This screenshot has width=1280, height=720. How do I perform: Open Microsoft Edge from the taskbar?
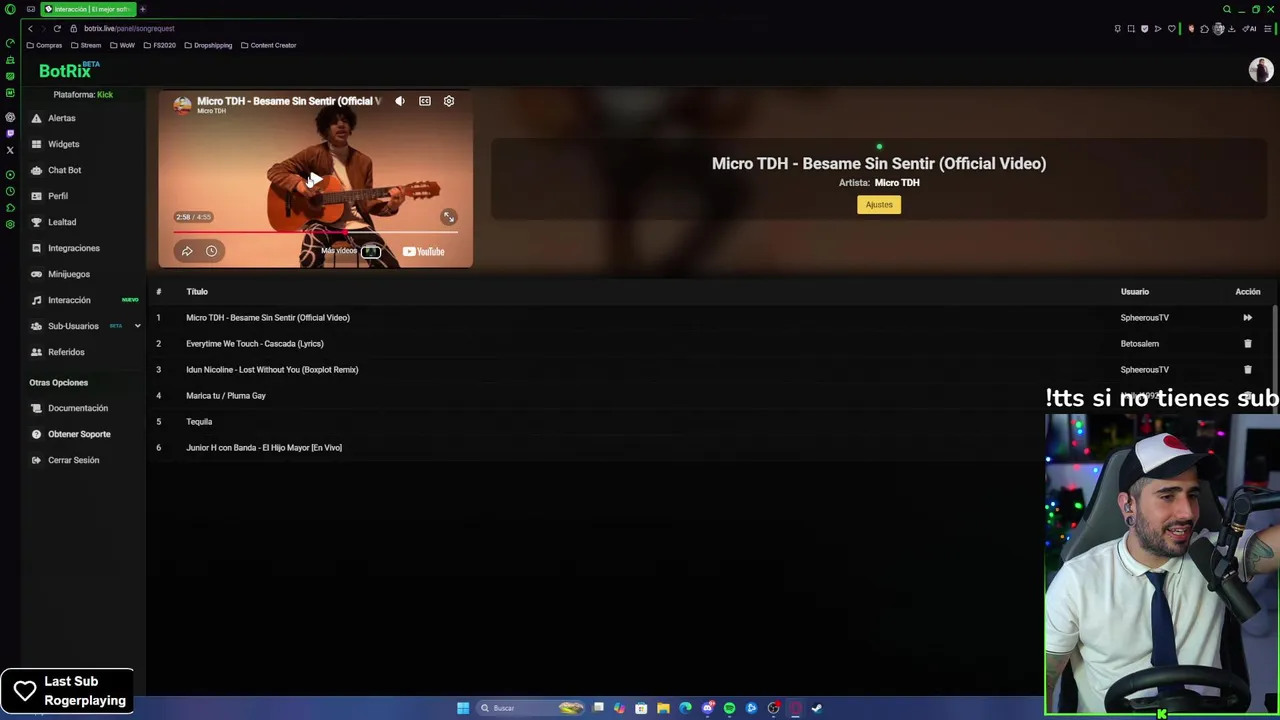coord(685,708)
